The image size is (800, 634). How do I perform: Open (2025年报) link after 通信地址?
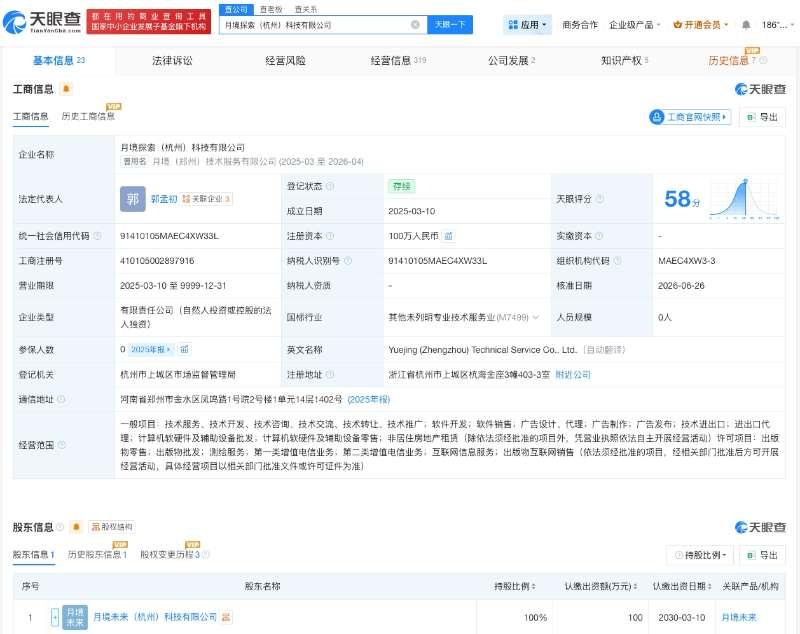(x=368, y=399)
